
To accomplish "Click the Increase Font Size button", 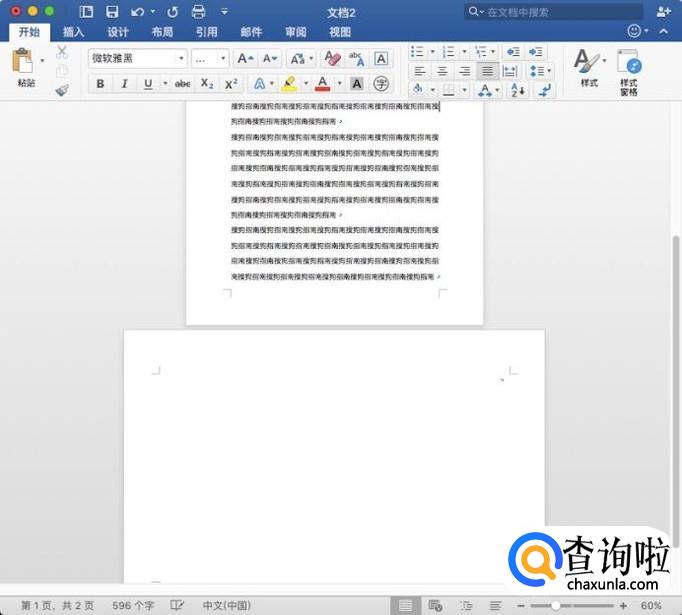I will tap(246, 59).
